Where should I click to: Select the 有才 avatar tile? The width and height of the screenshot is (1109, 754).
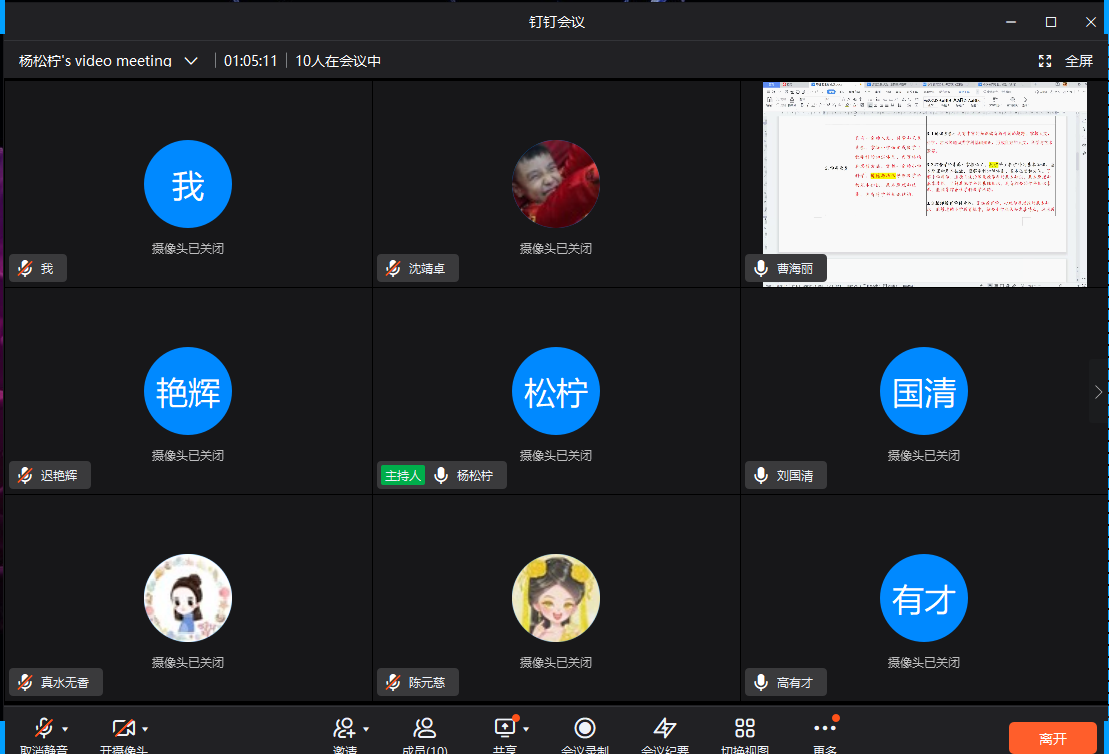click(x=924, y=598)
